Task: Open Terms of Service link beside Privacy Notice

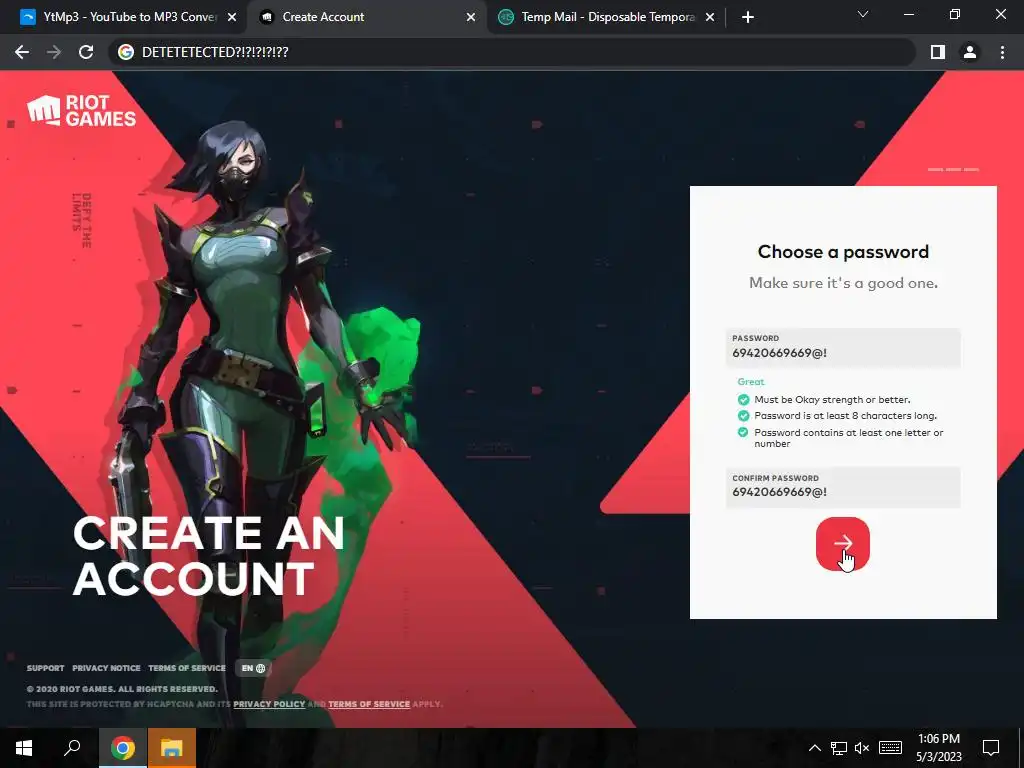Action: pos(187,668)
